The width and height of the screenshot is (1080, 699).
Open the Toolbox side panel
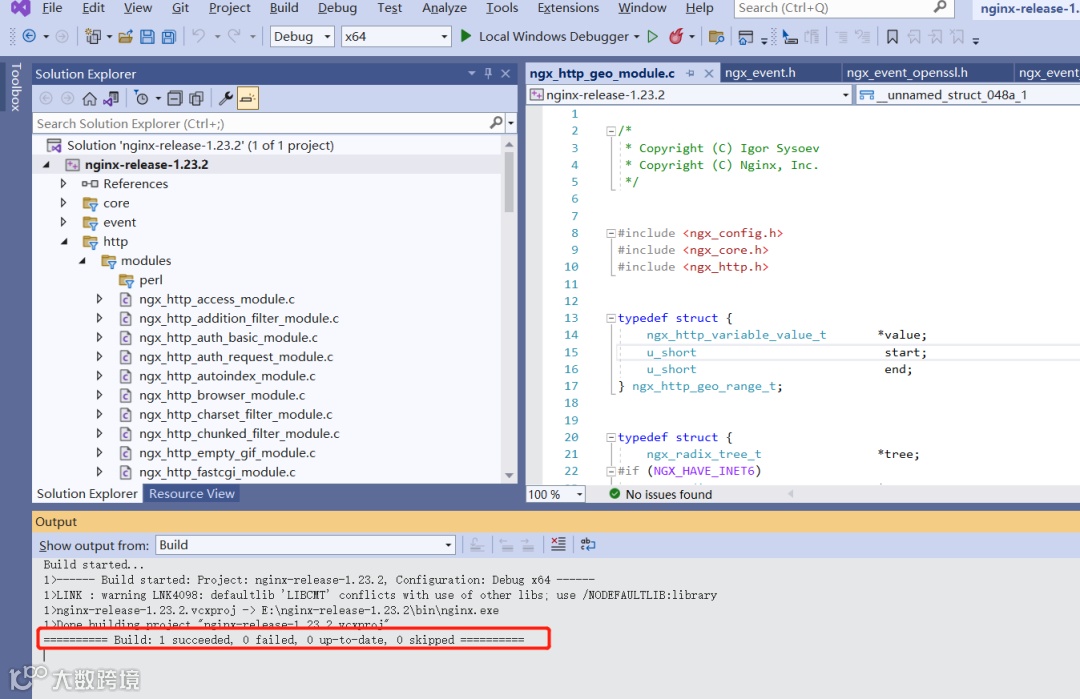(x=16, y=87)
